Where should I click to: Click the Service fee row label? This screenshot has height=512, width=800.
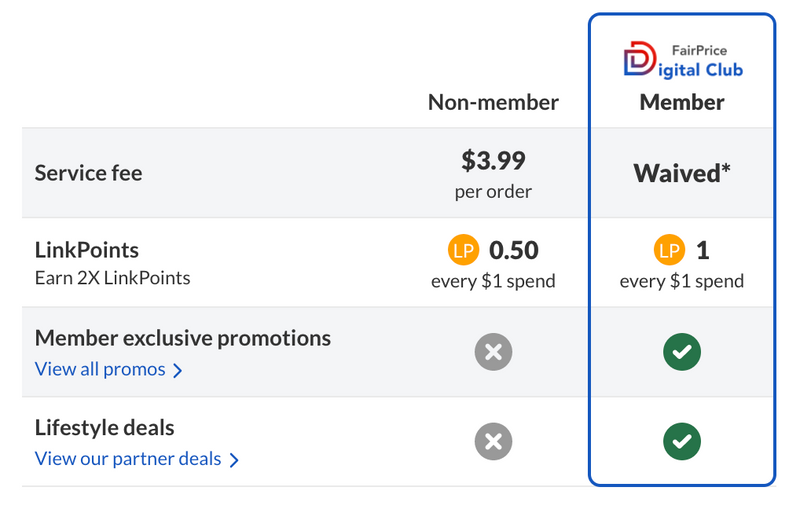(88, 173)
